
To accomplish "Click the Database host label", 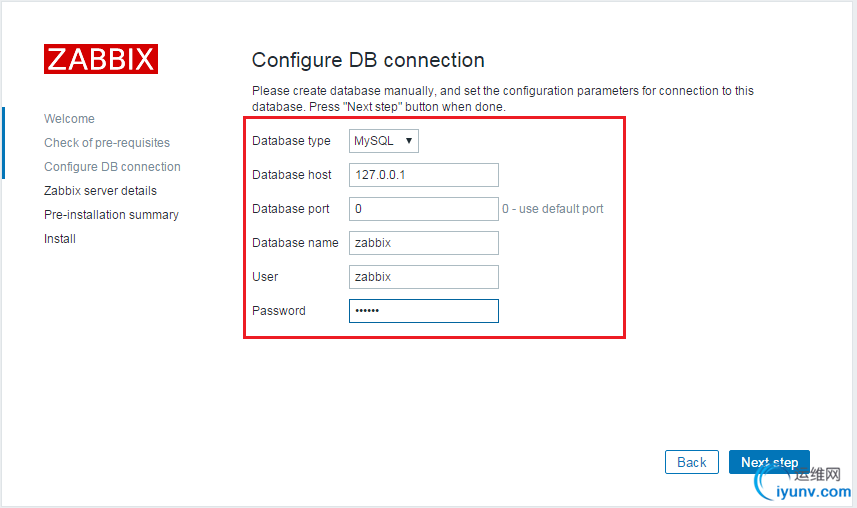I will (x=292, y=175).
